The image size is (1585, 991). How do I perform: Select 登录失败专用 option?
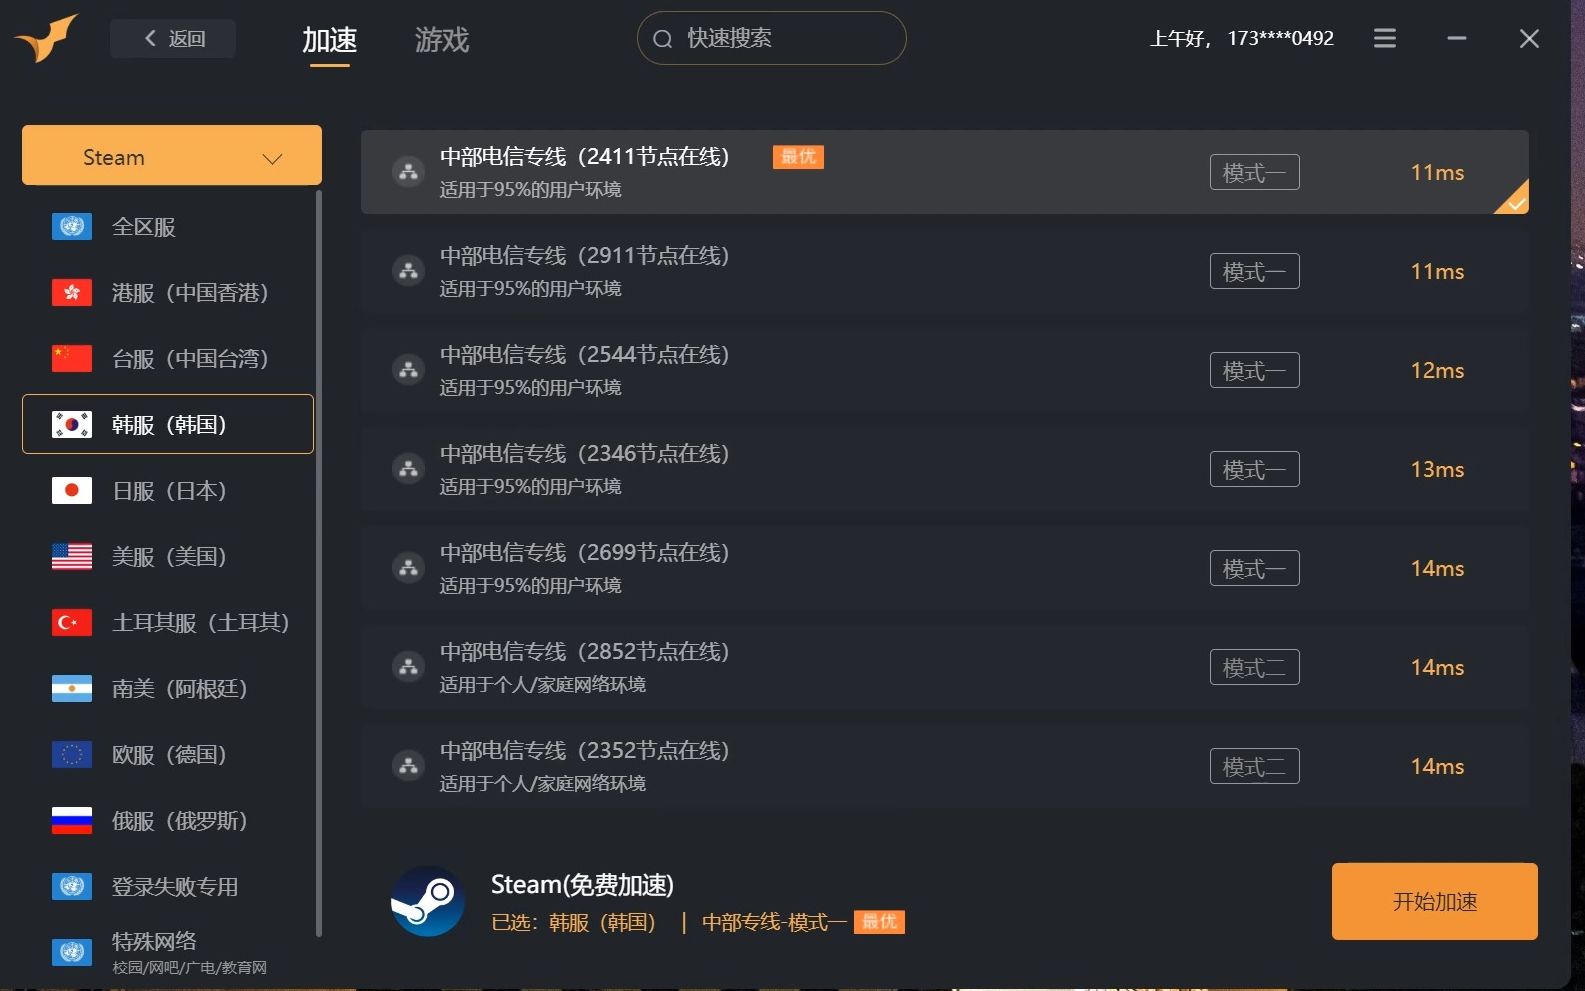(168, 886)
